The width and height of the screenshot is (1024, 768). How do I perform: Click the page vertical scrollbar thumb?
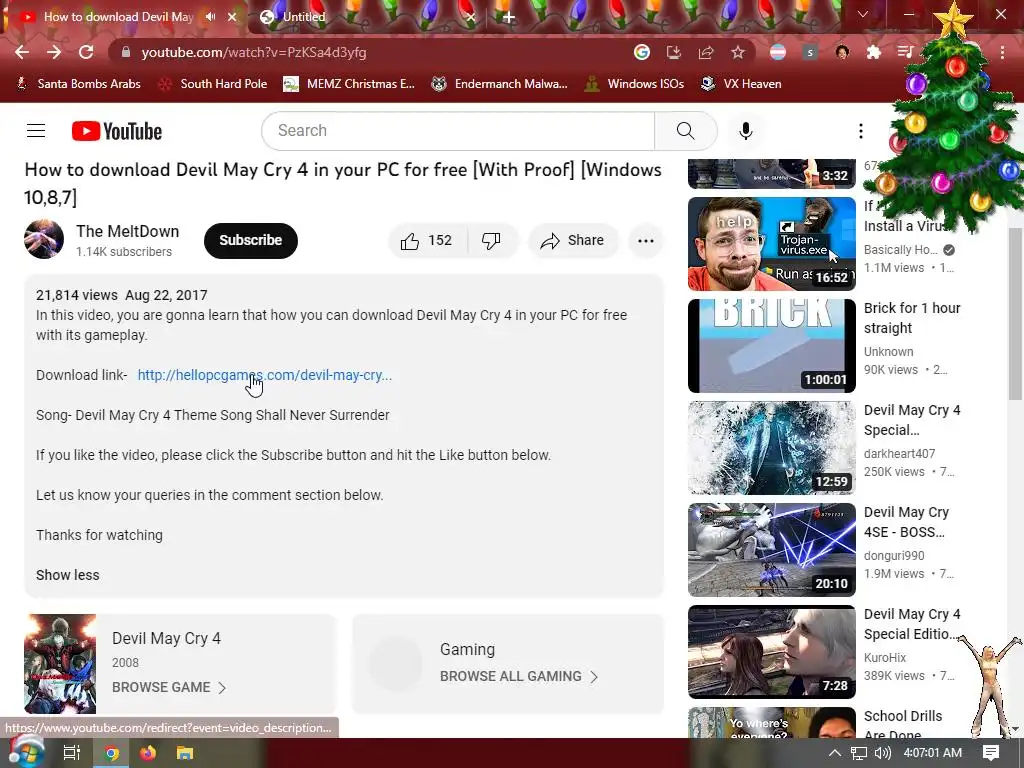pos(1015,313)
